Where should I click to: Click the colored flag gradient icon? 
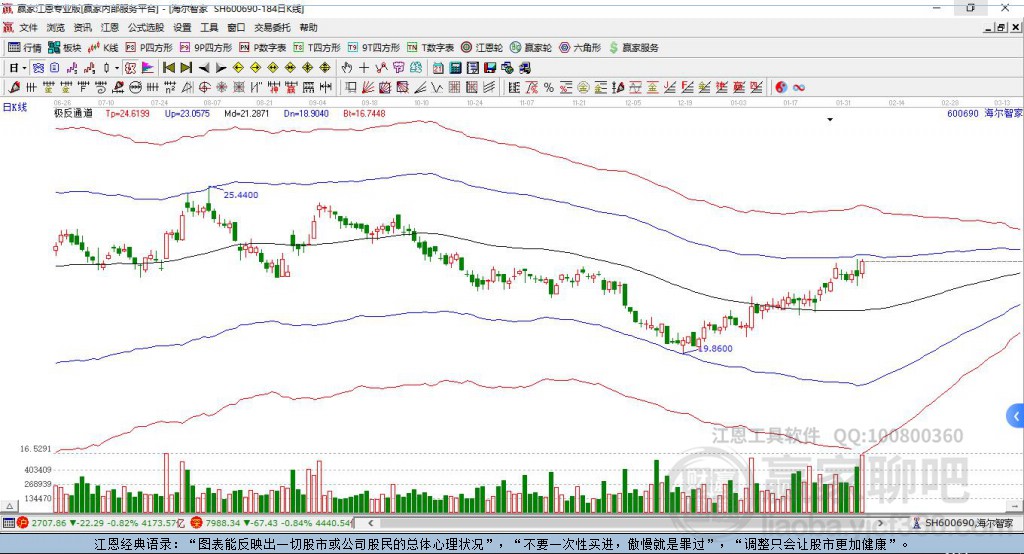[x=148, y=68]
